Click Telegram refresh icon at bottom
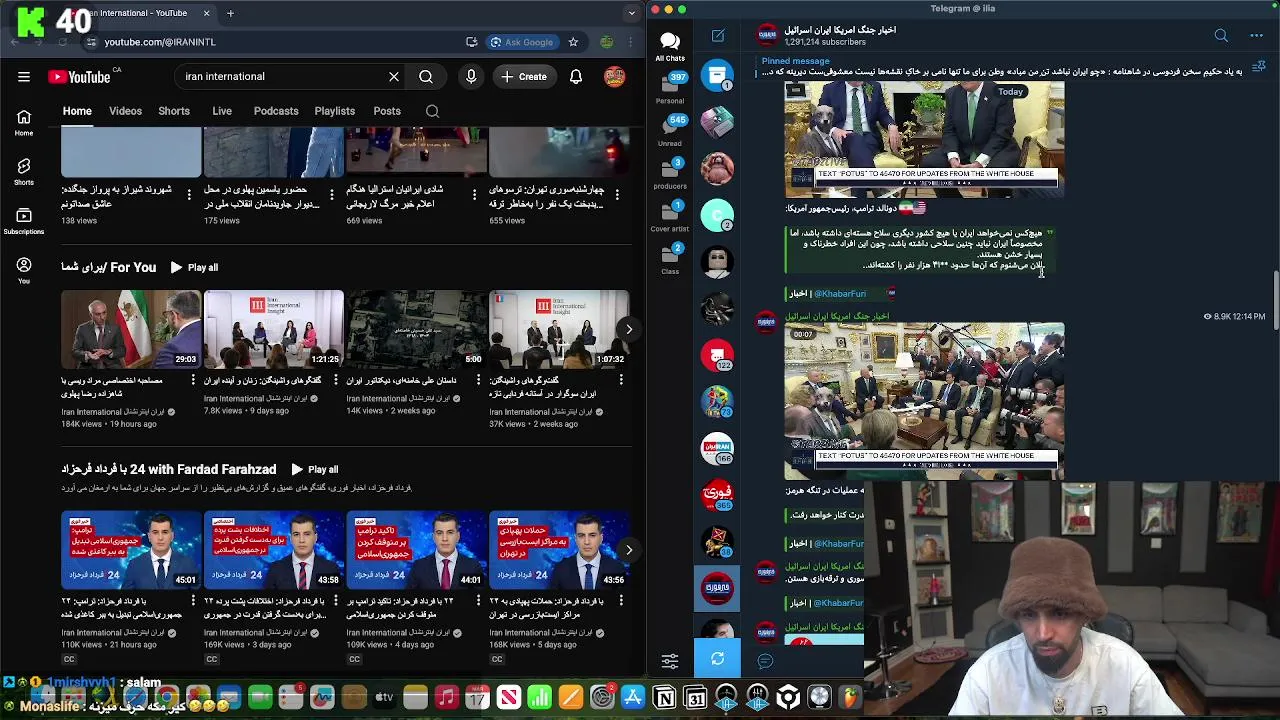The width and height of the screenshot is (1280, 720). pos(717,659)
